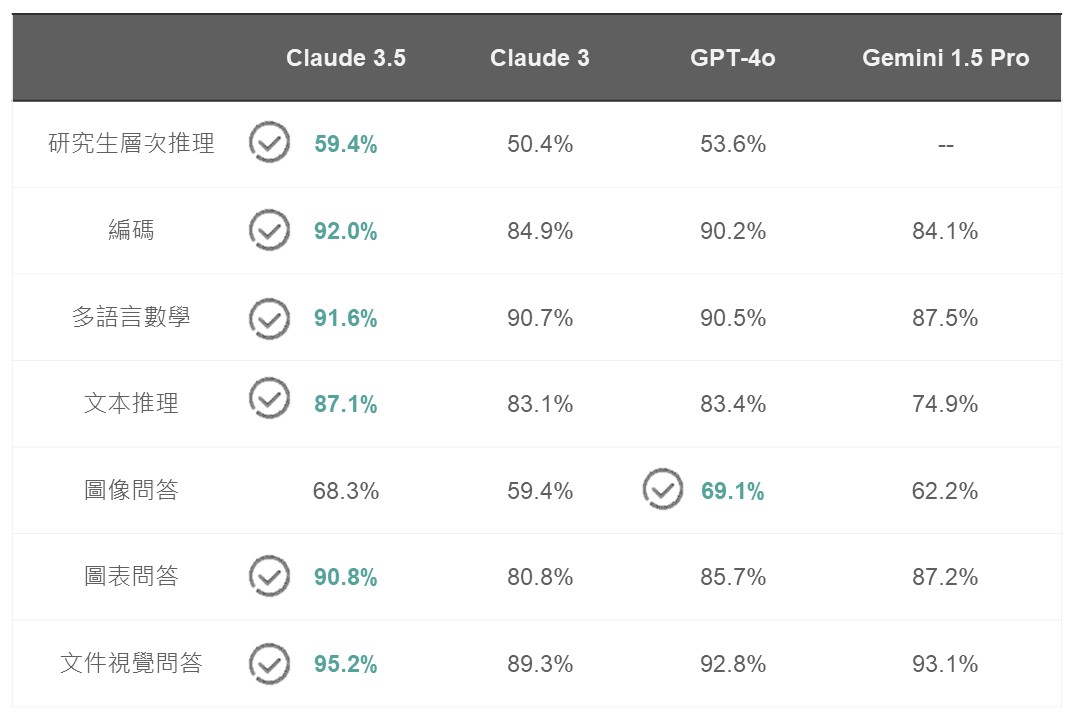This screenshot has width=1077, height=718.
Task: Click checkmark icon beside 87.1% score
Action: [268, 398]
